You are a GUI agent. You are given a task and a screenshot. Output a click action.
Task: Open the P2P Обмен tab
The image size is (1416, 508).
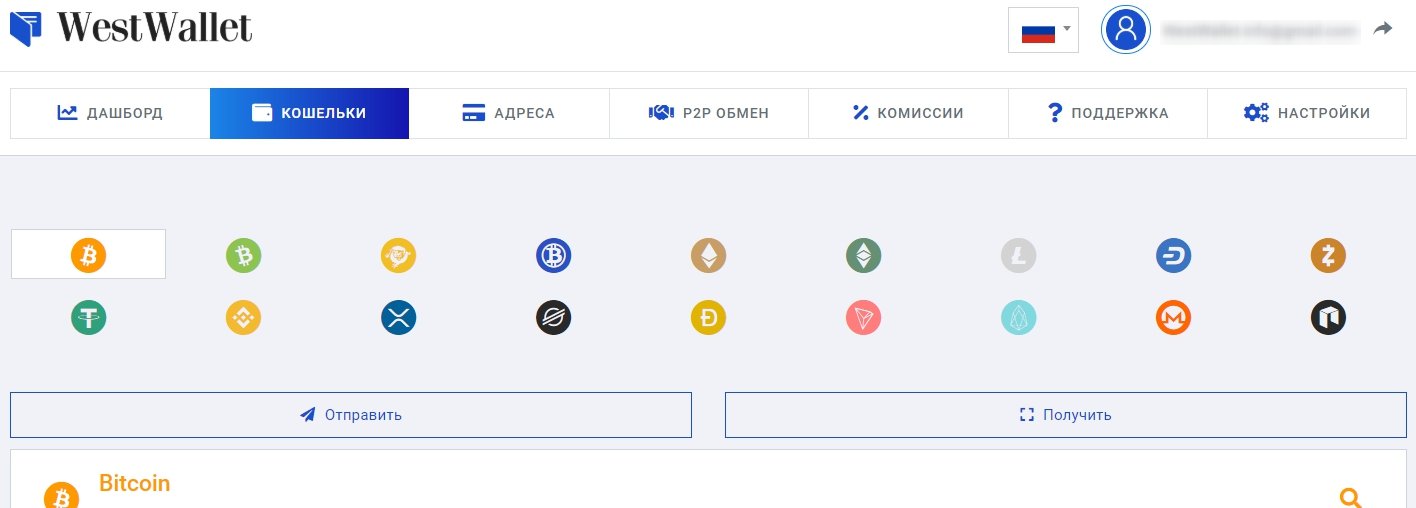pyautogui.click(x=709, y=113)
